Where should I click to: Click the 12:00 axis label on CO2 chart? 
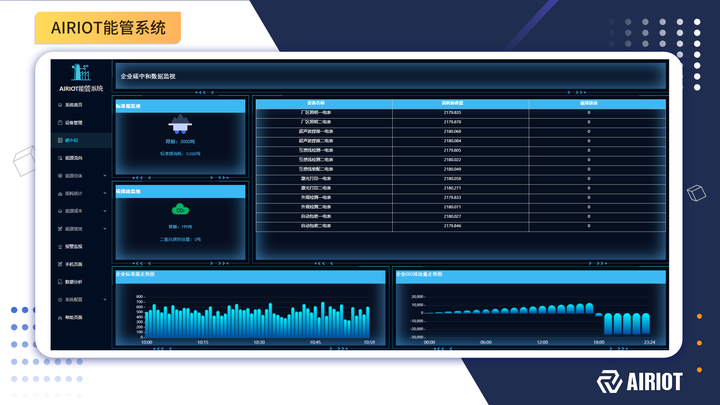(x=542, y=342)
